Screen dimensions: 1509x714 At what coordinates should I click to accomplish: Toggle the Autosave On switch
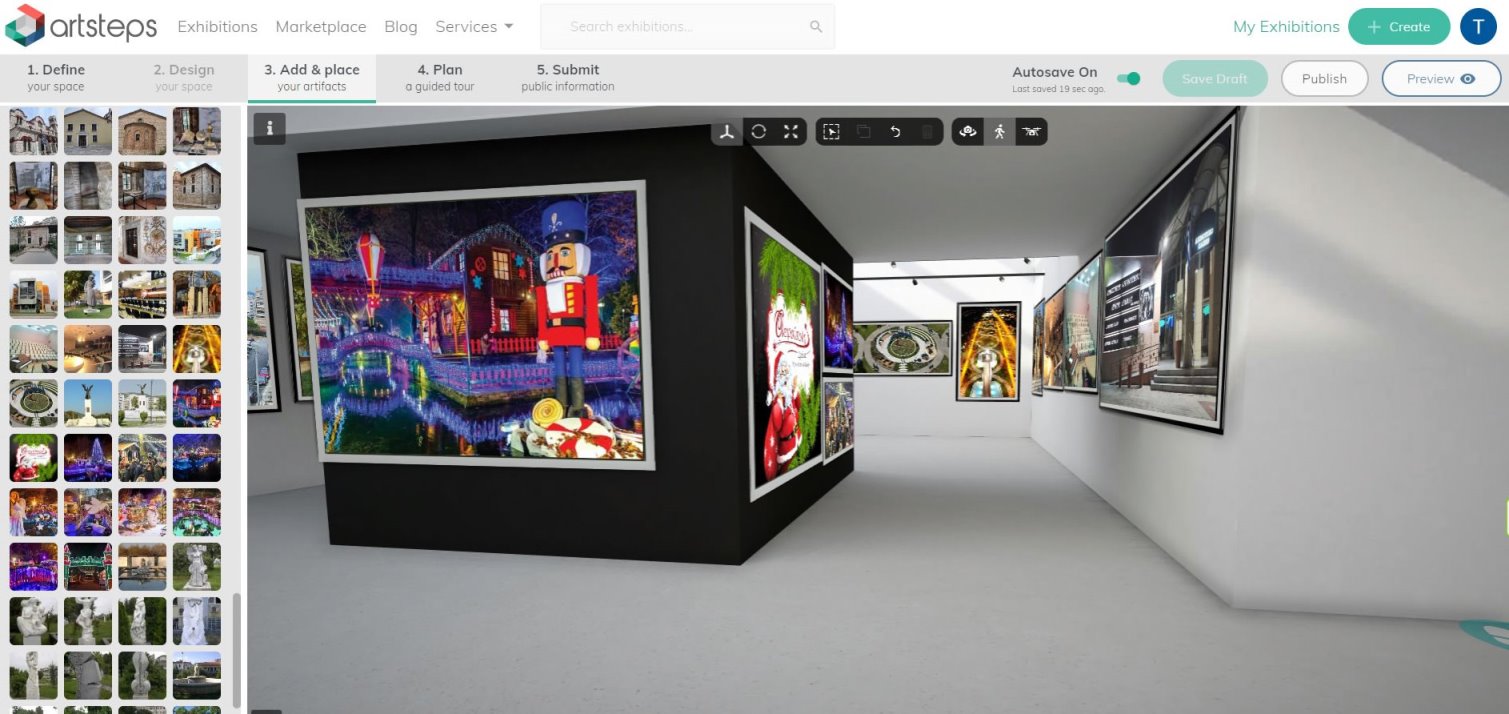(1128, 79)
